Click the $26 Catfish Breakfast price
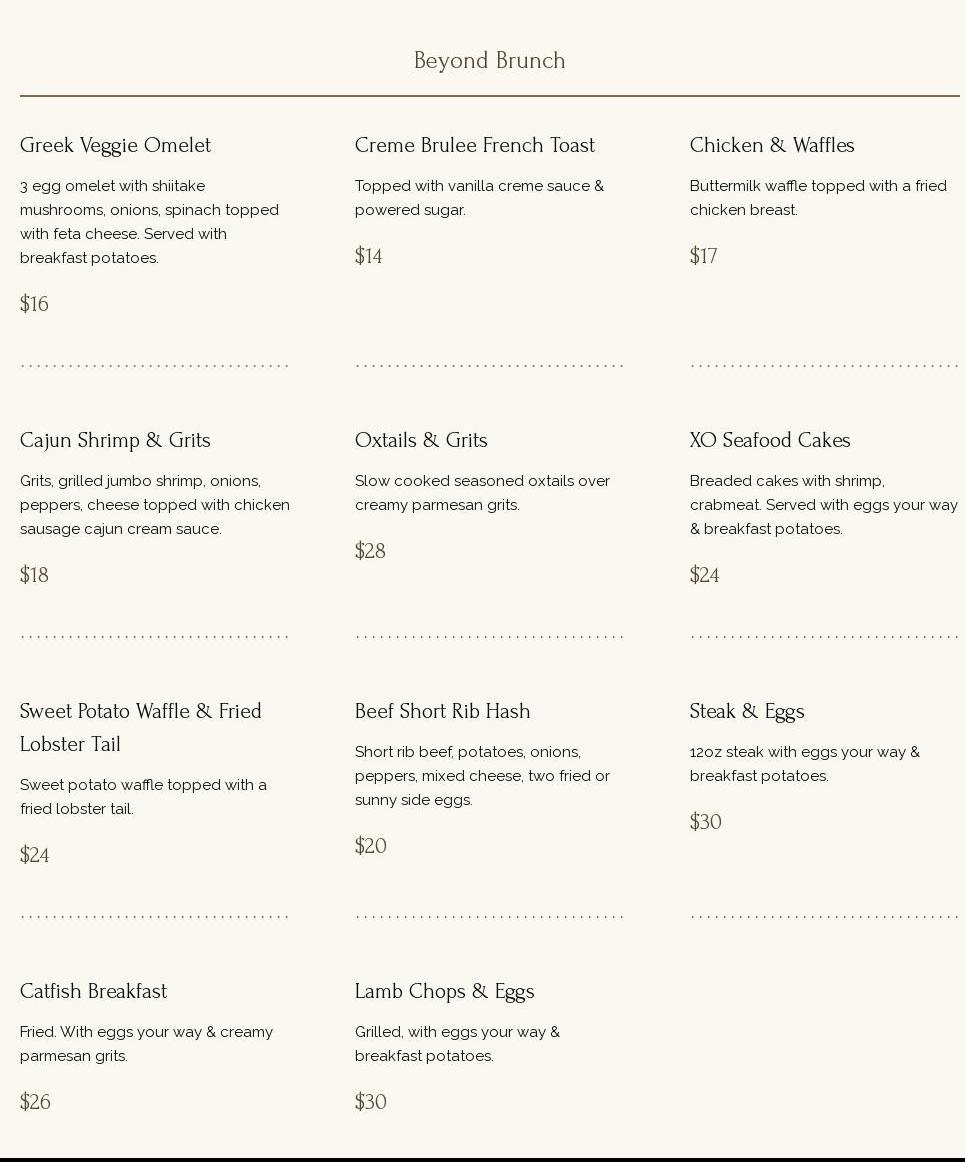 35,1102
